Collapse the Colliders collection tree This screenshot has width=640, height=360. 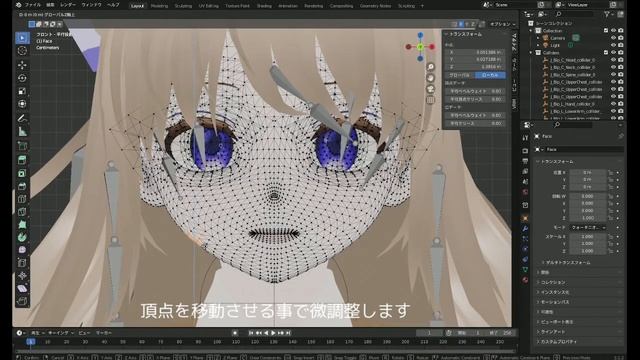point(531,53)
